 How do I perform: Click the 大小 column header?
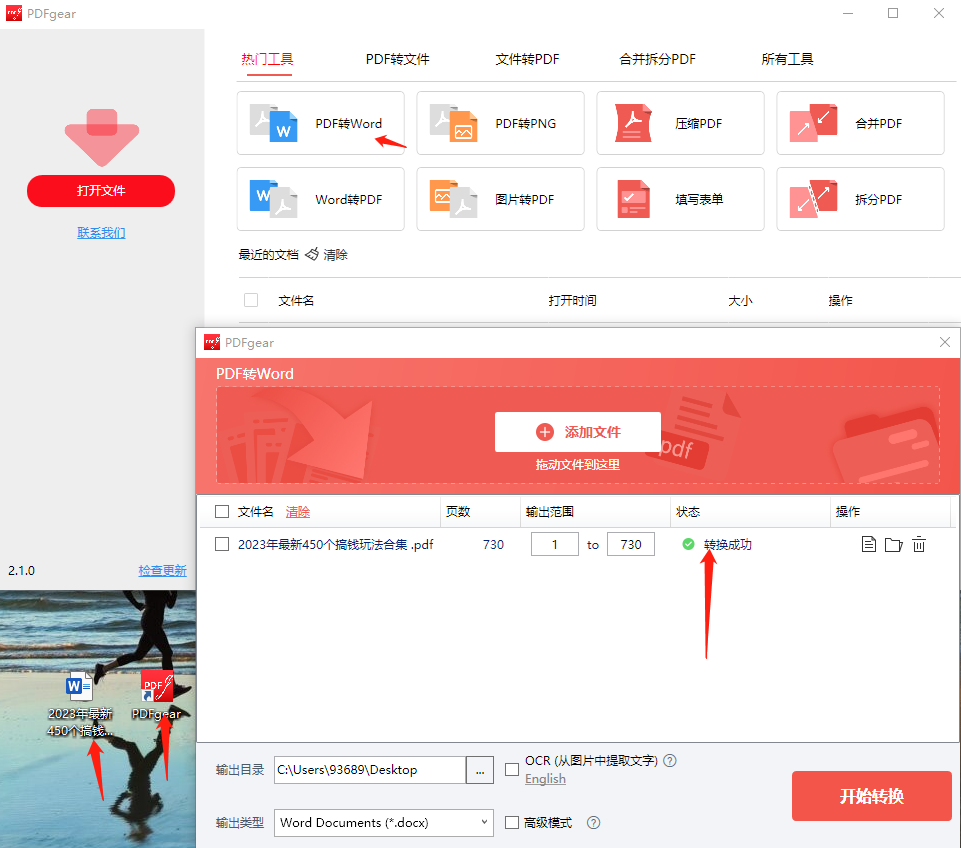[x=740, y=300]
